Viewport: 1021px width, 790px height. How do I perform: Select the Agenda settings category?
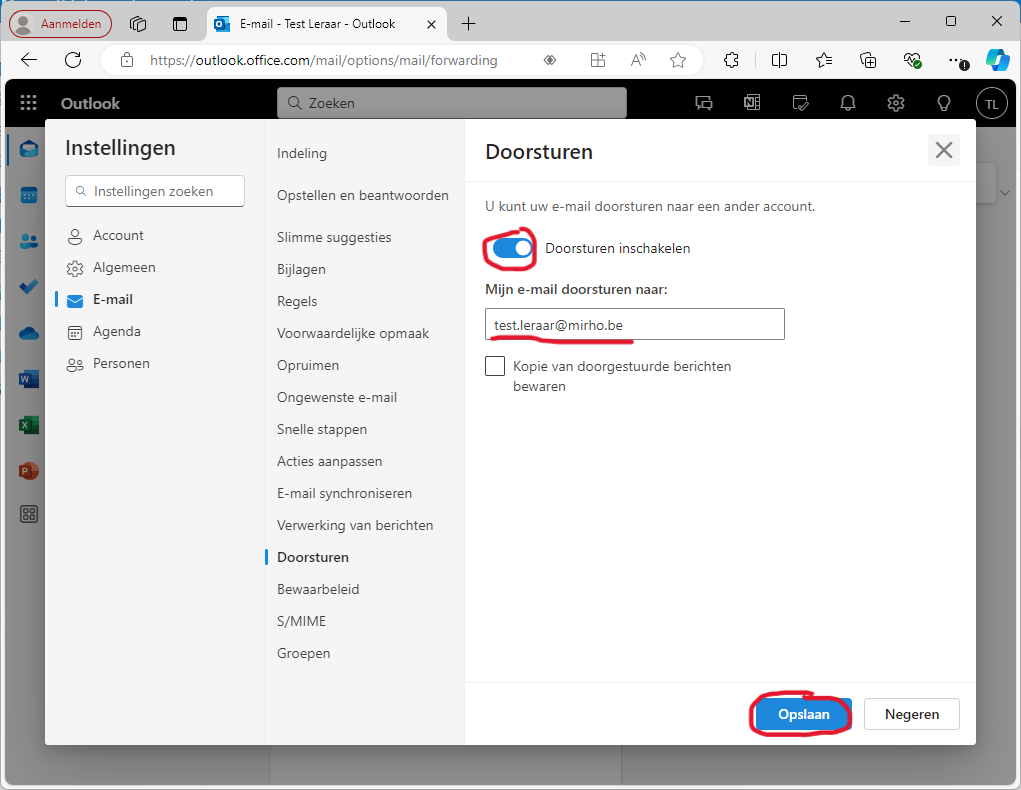pos(116,331)
